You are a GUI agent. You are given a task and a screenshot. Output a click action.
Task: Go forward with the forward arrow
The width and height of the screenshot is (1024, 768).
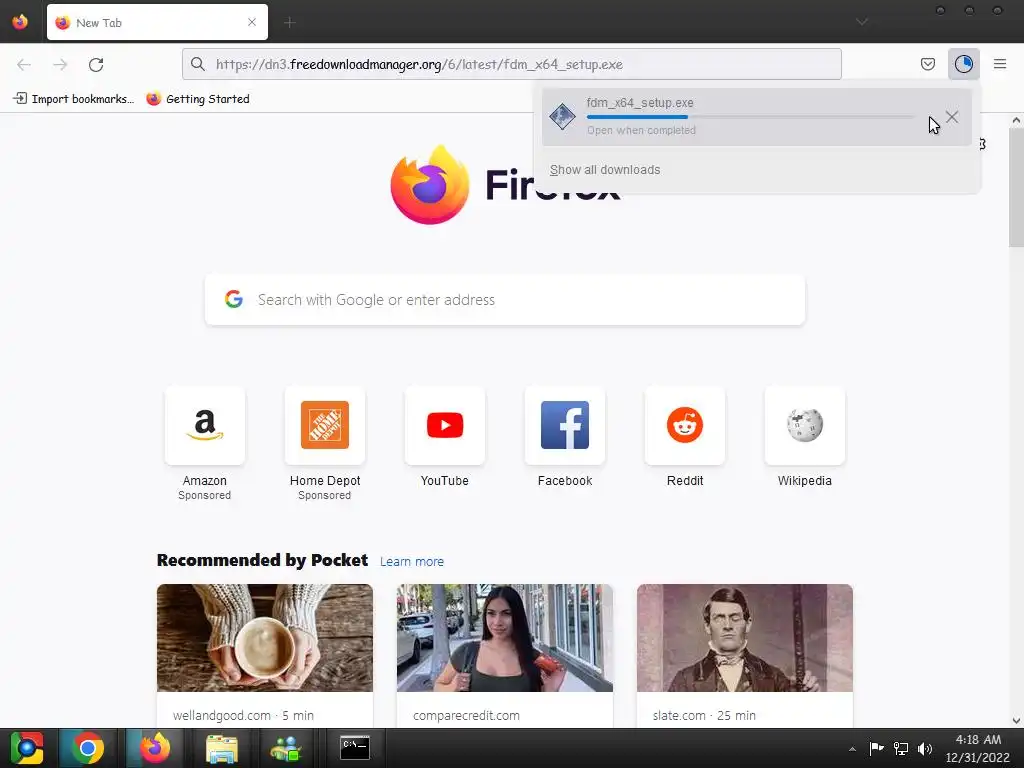coord(60,64)
